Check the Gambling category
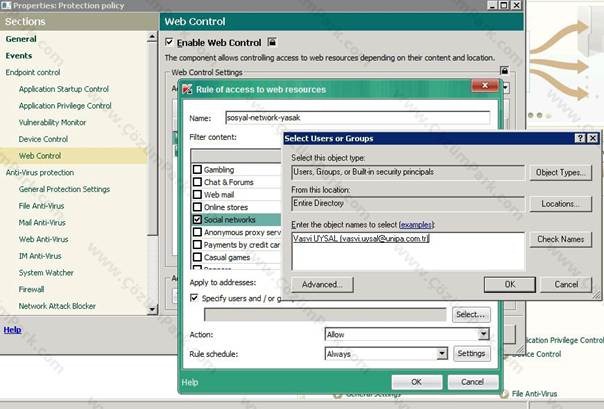Screen dimensions: 604x409 click(x=197, y=169)
